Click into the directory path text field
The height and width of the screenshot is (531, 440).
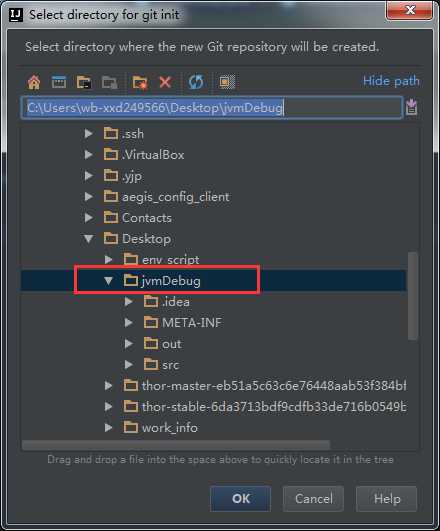pyautogui.click(x=212, y=108)
